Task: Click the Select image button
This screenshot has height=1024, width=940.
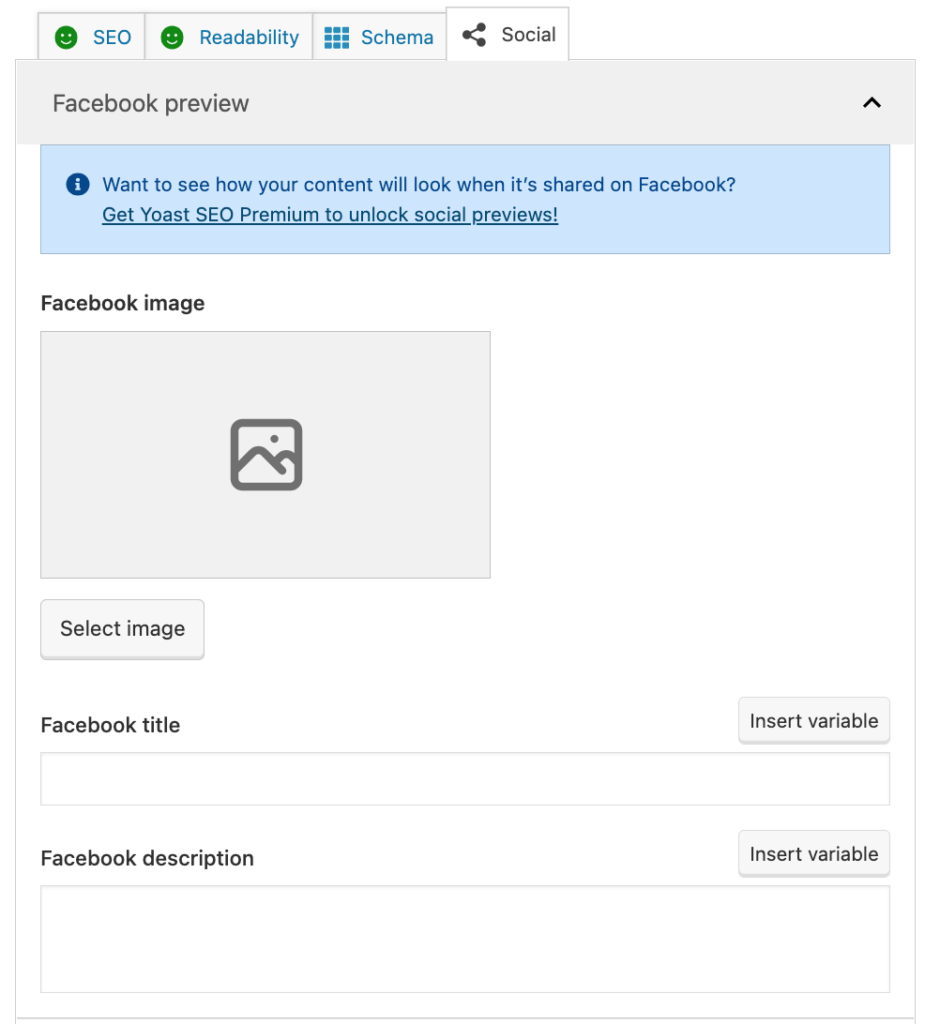Action: click(x=122, y=629)
